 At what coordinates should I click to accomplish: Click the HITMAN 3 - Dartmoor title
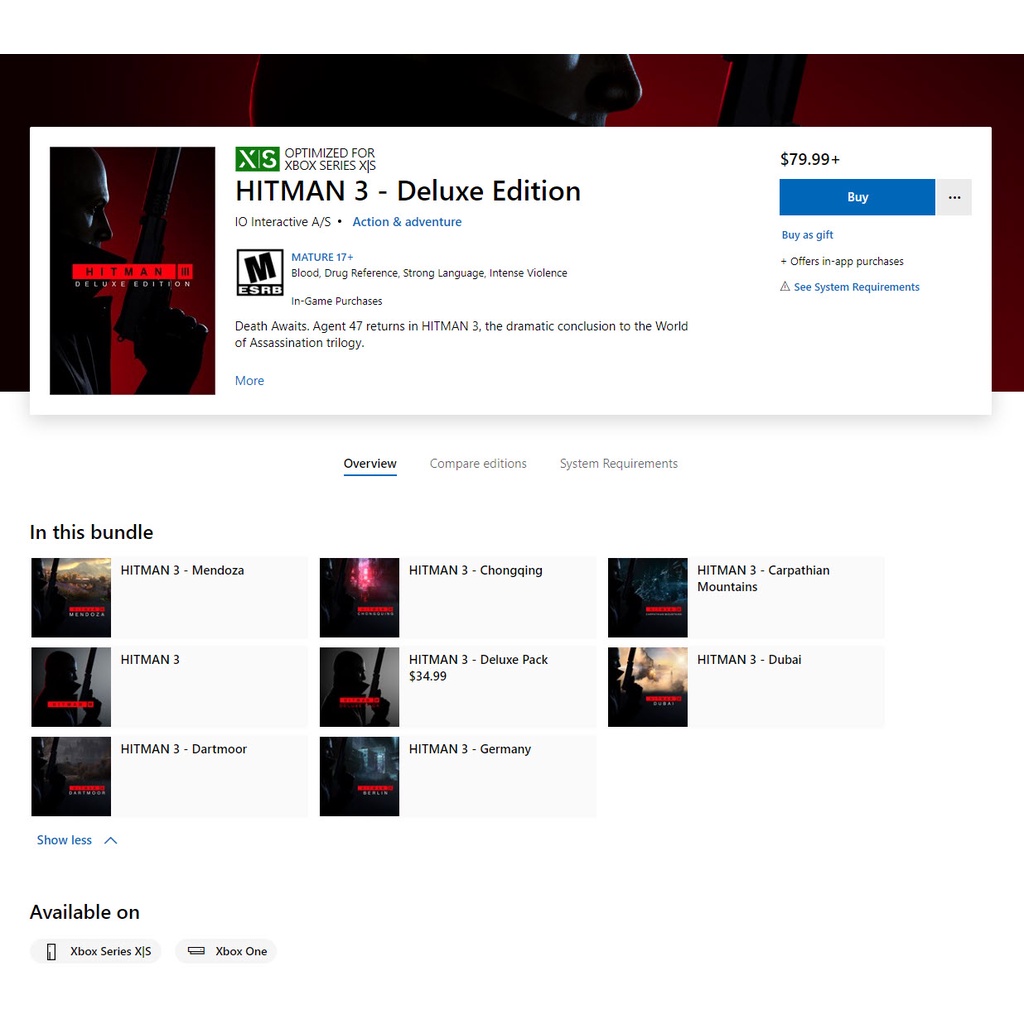click(x=184, y=749)
